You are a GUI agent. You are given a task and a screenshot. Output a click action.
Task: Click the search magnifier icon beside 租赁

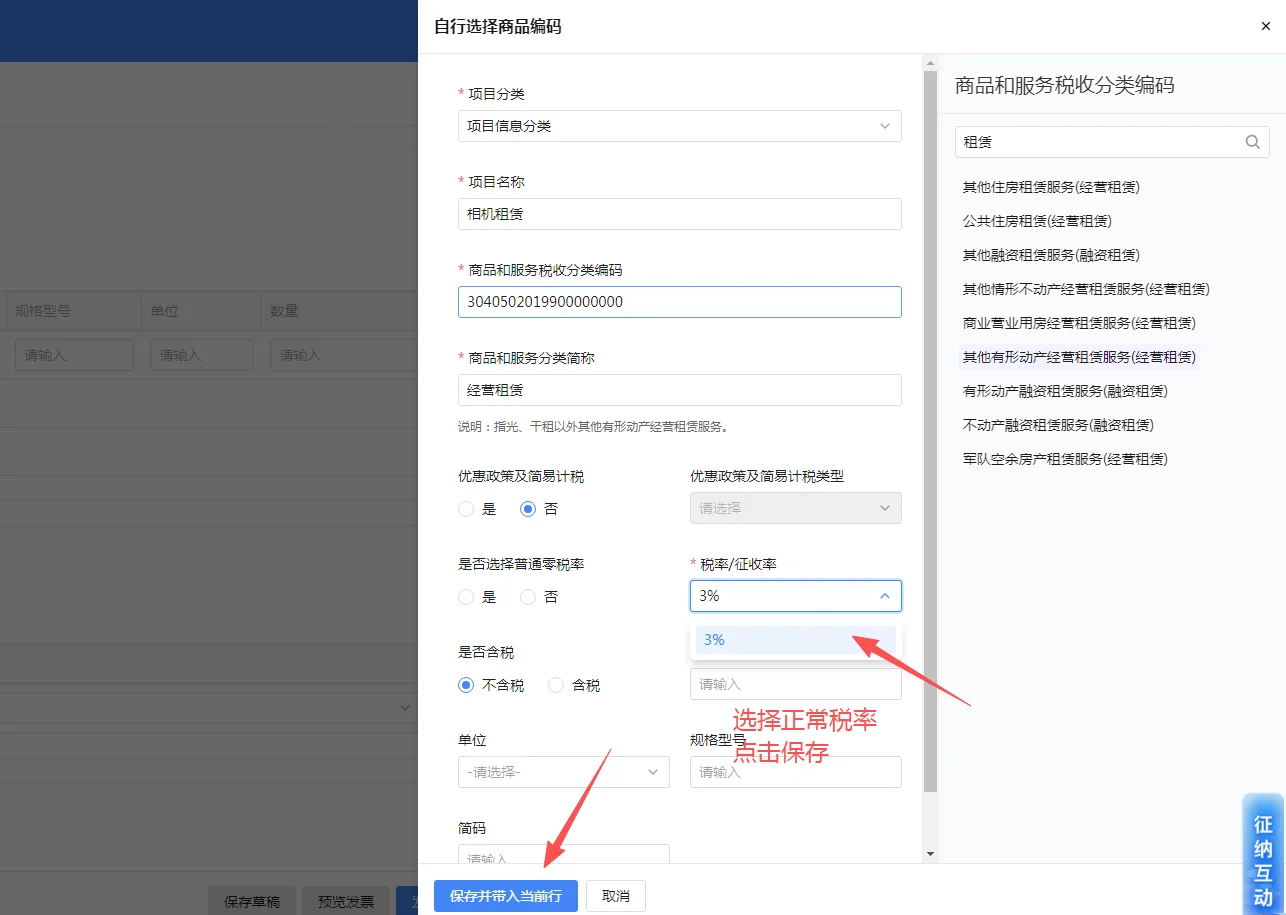[x=1252, y=142]
